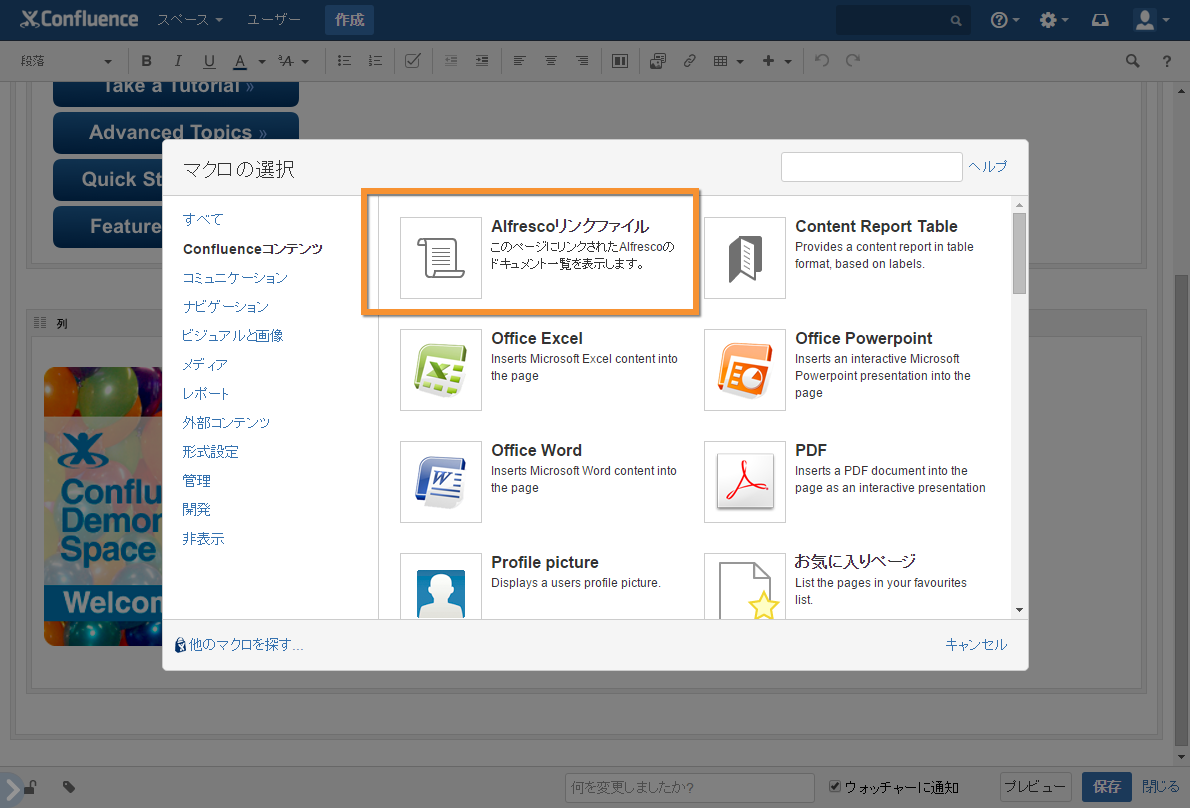1190x808 pixels.
Task: Click the Redo icon
Action: [853, 60]
